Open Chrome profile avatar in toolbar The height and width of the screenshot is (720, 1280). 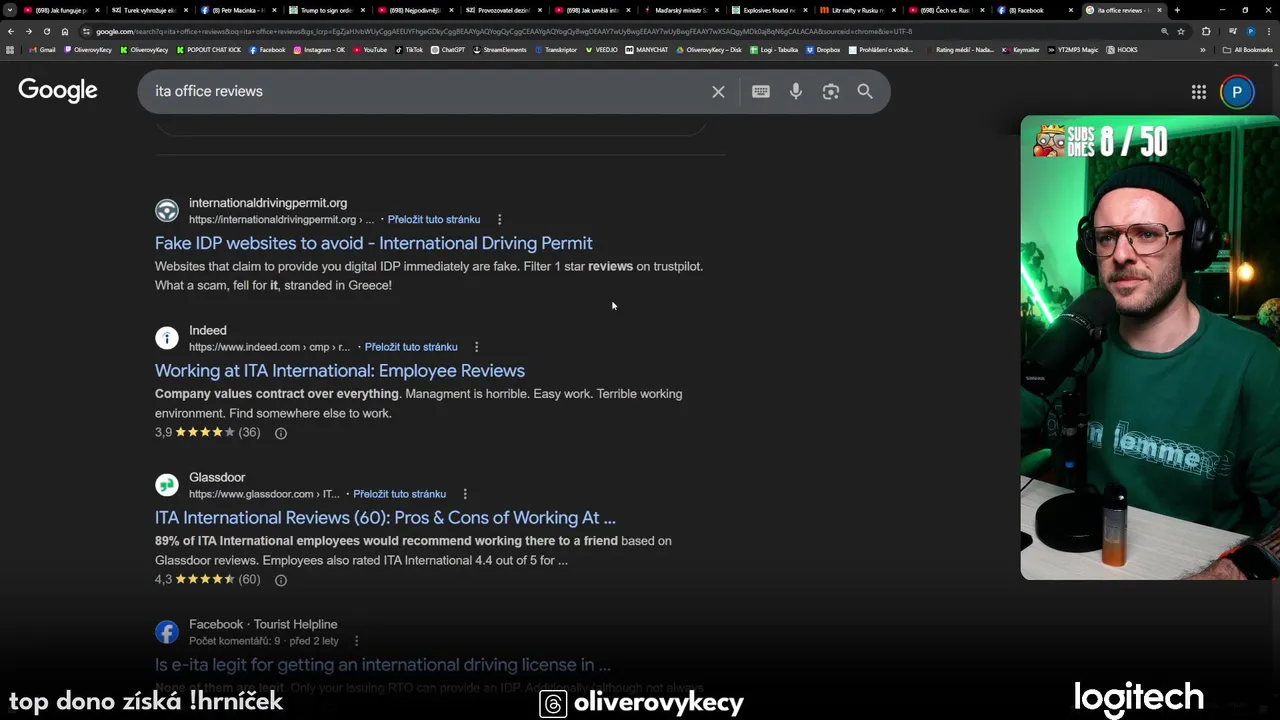click(1250, 31)
